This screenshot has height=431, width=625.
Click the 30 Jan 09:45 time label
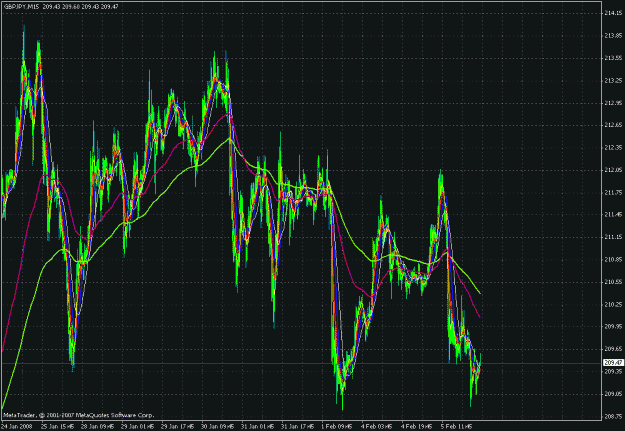218,426
